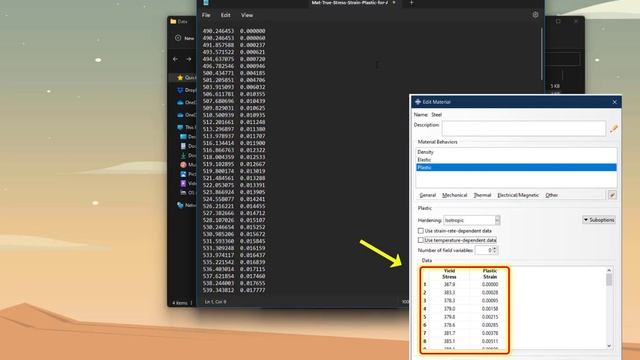640x360 pixels.
Task: Decrease number of field variables
Action: click(495, 252)
